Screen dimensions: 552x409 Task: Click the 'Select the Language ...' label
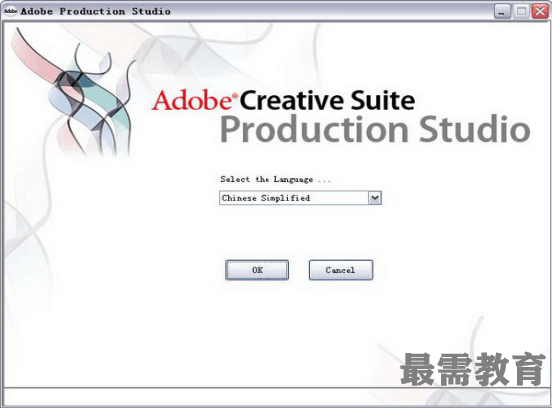(x=275, y=179)
